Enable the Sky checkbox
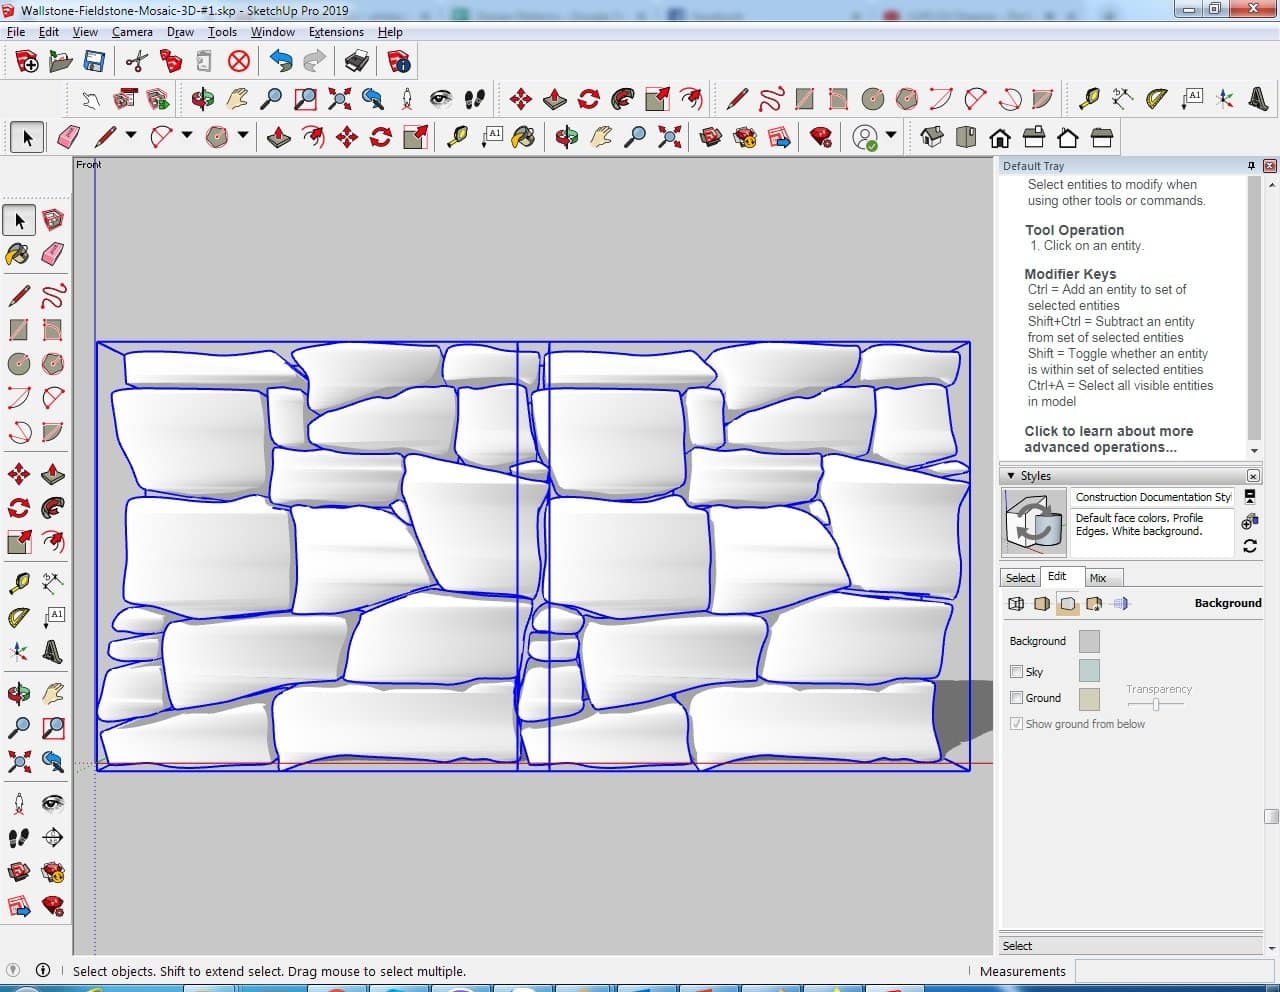Viewport: 1280px width, 992px height. (1016, 672)
